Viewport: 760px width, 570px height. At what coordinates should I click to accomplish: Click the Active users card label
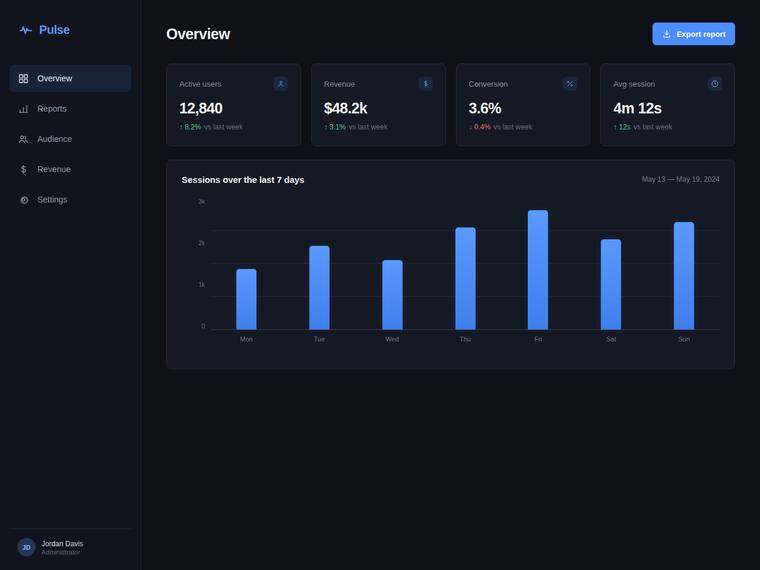[x=200, y=84]
